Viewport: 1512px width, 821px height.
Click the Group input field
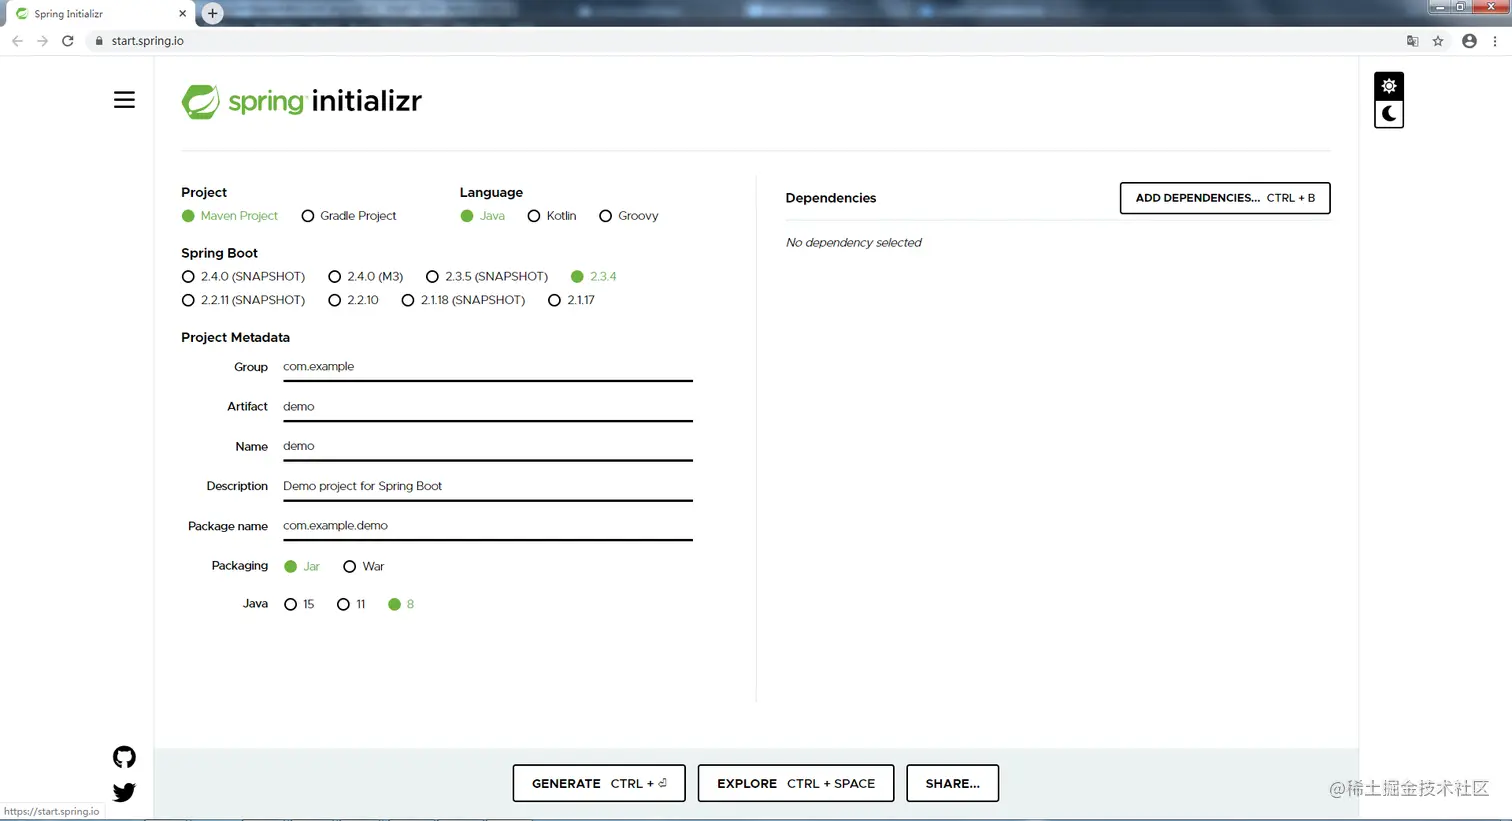point(488,367)
